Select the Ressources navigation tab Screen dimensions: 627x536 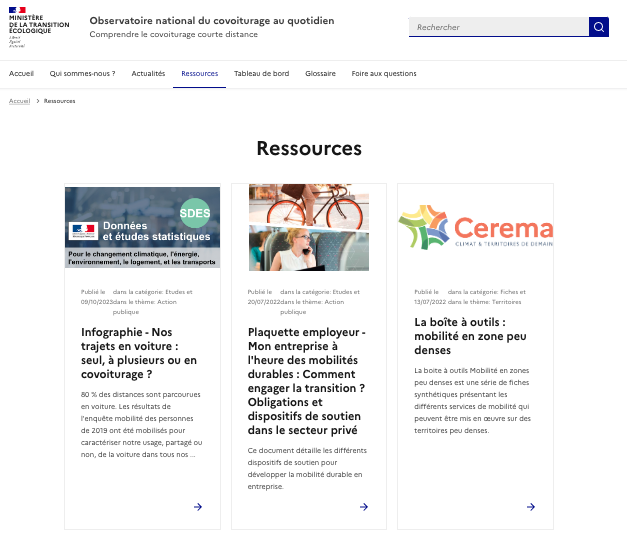pyautogui.click(x=199, y=73)
